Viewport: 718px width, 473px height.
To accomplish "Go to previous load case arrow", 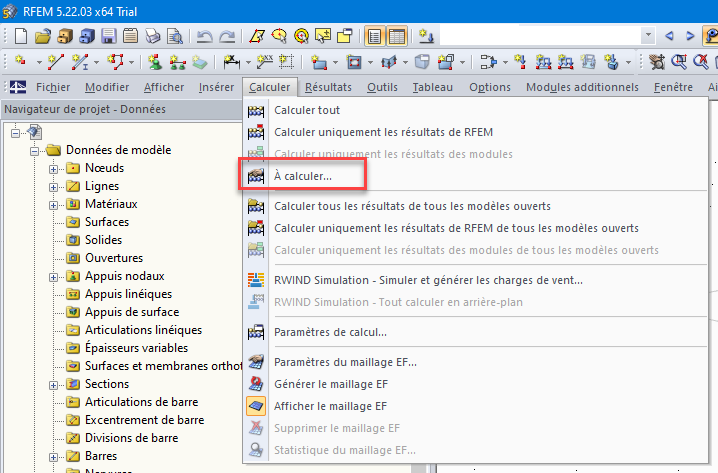I will click(x=669, y=36).
